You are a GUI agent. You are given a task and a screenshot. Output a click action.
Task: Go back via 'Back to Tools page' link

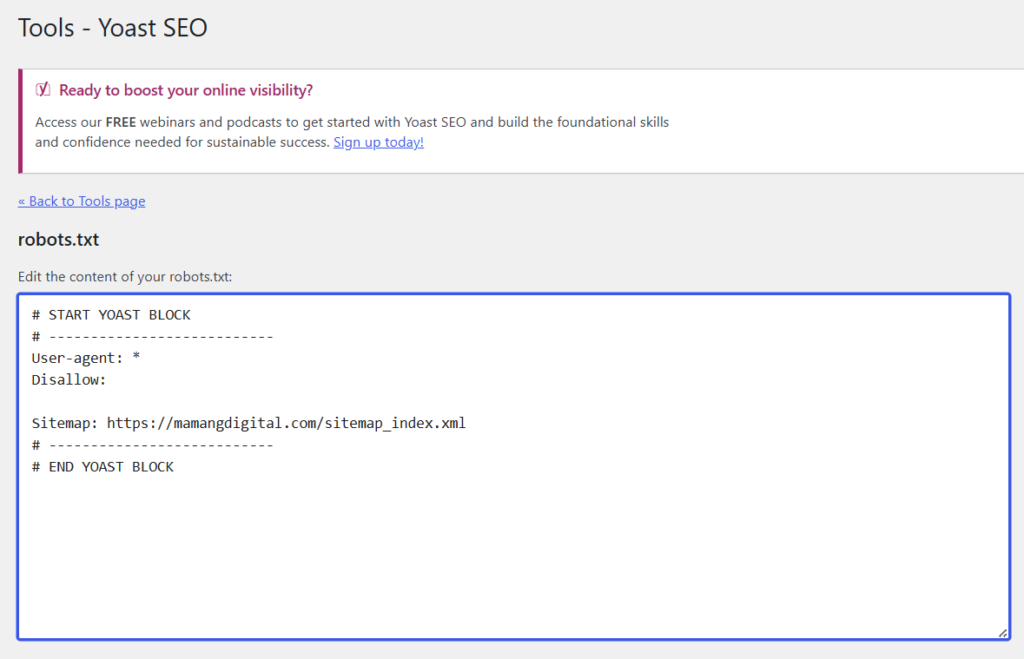[x=82, y=201]
